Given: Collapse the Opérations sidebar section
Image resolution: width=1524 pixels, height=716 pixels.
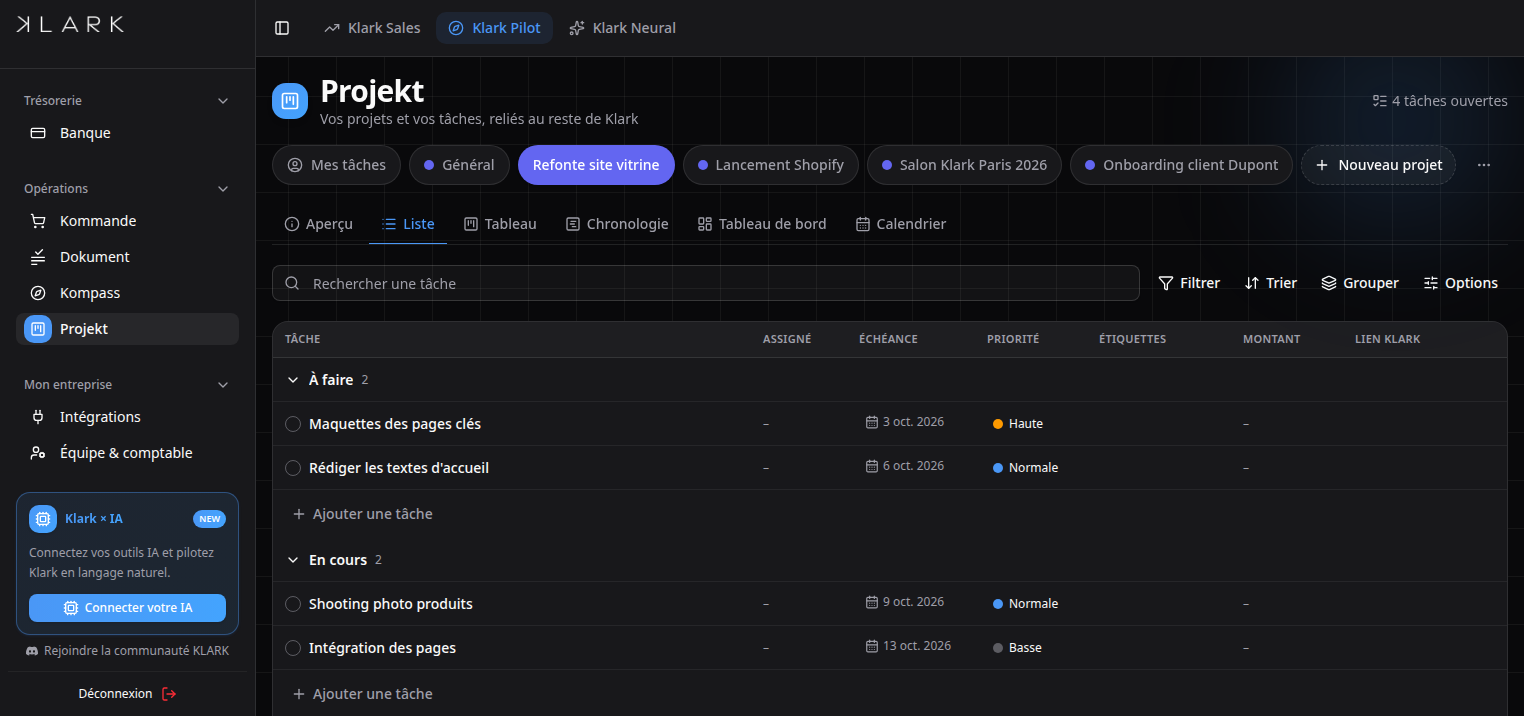Looking at the screenshot, I should click(x=223, y=189).
